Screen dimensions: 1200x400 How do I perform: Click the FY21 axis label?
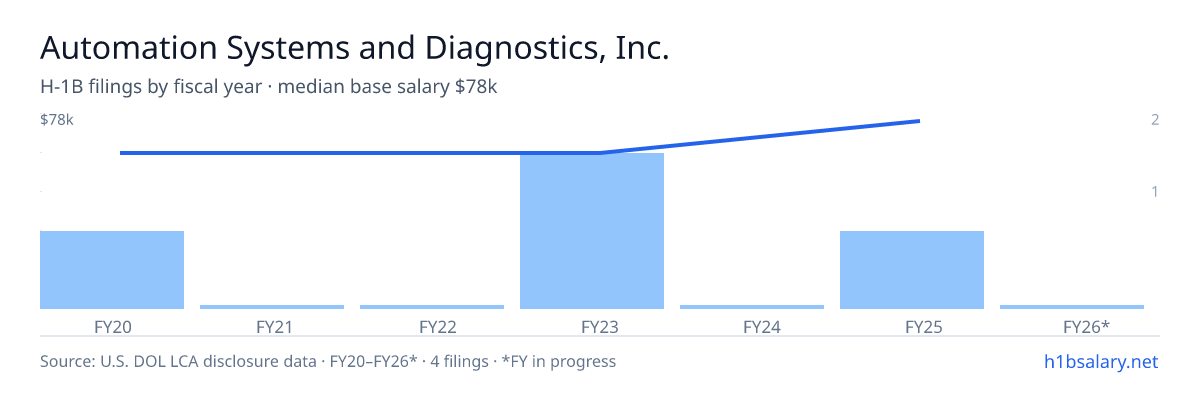coord(272,326)
